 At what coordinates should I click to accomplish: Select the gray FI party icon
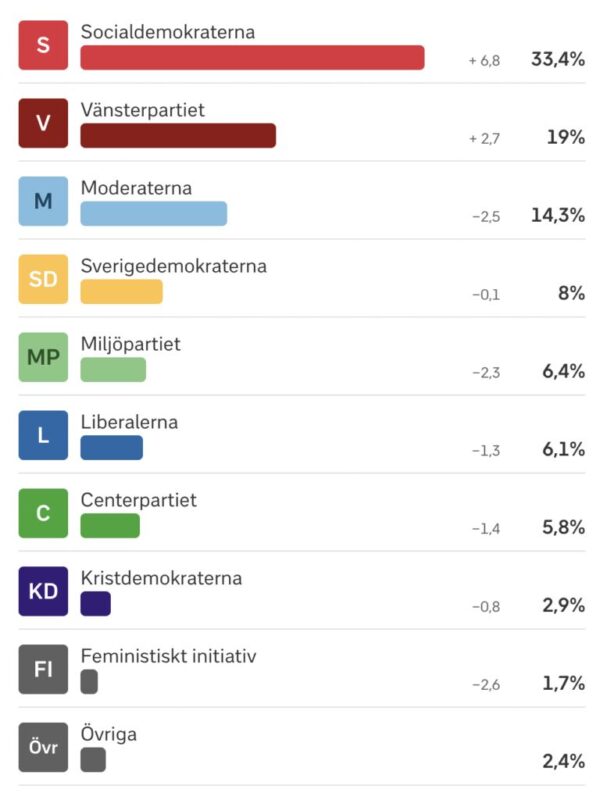click(43, 669)
